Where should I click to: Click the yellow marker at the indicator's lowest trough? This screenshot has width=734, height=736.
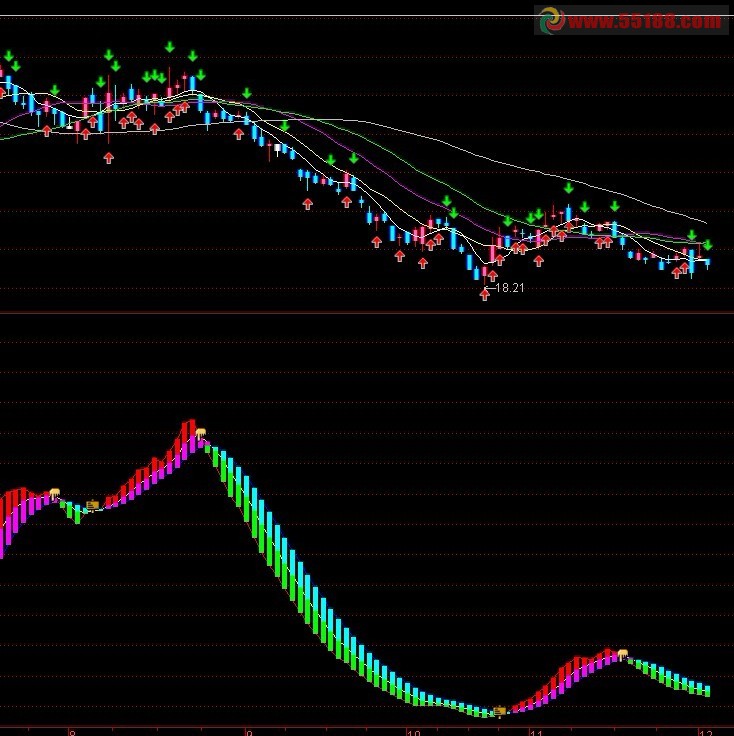pyautogui.click(x=499, y=711)
